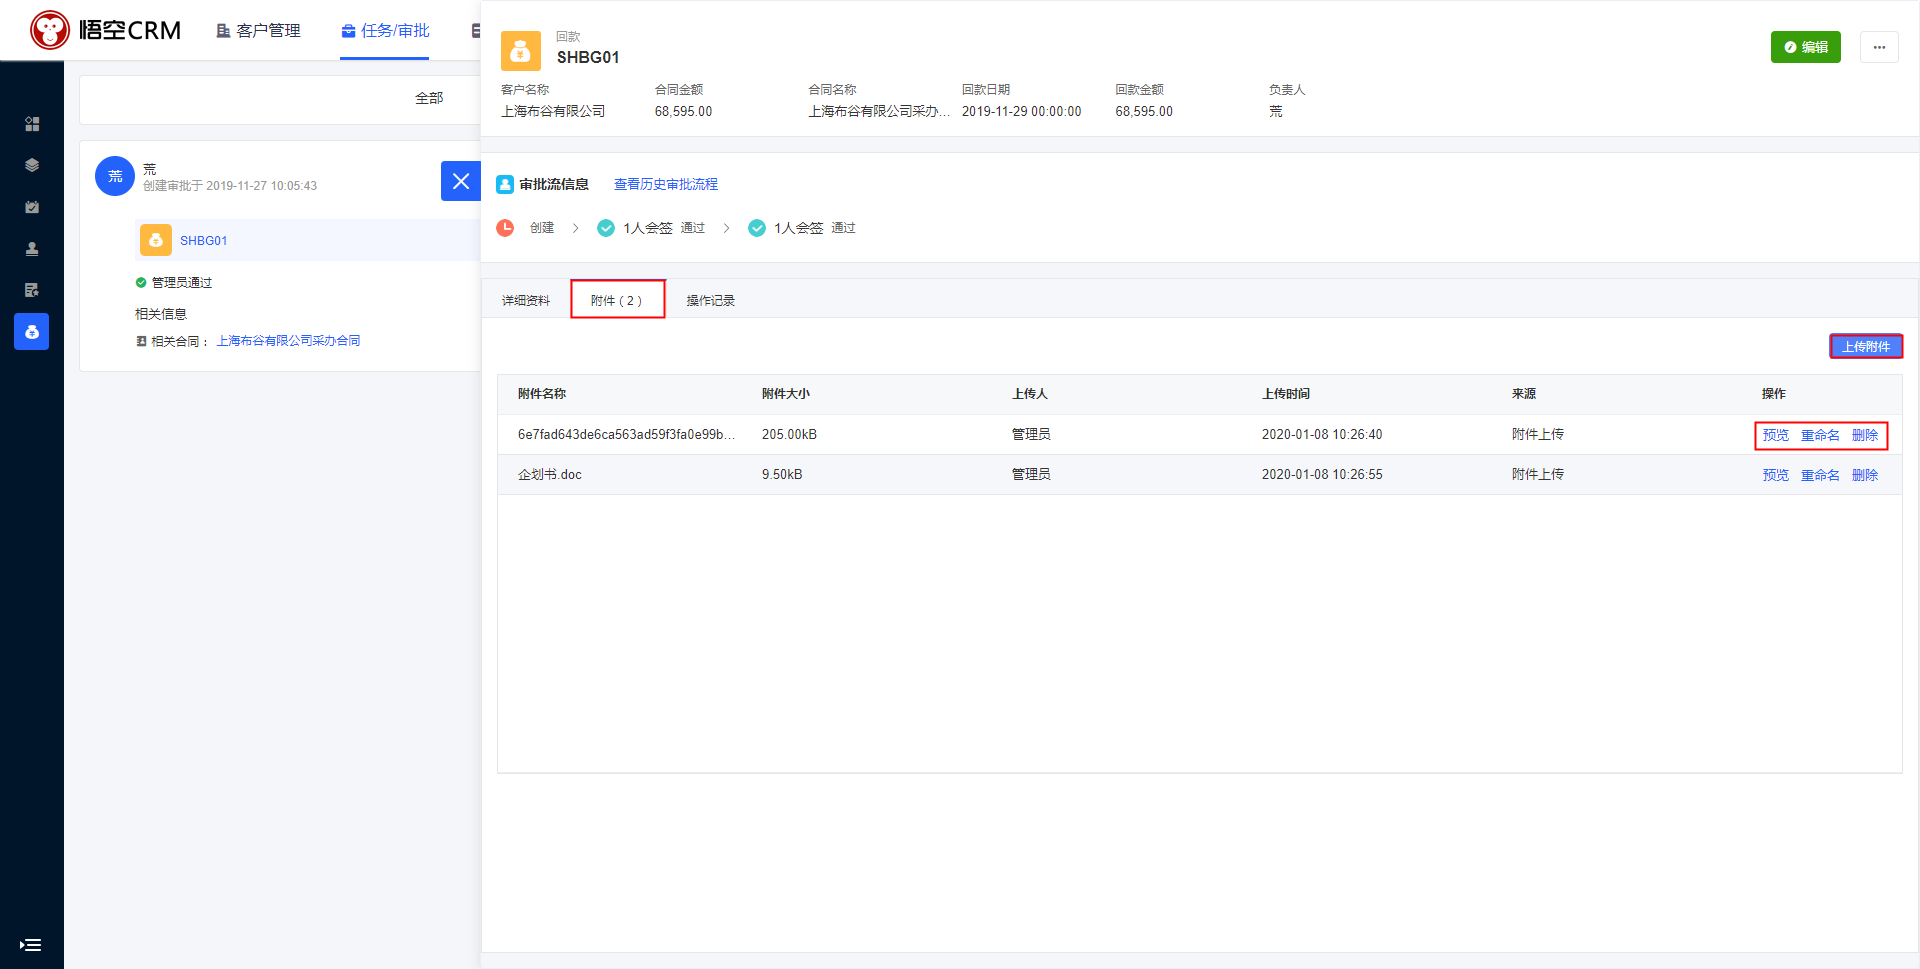Rename the 企划书.doc attachment
This screenshot has height=969, width=1920.
(x=1820, y=475)
